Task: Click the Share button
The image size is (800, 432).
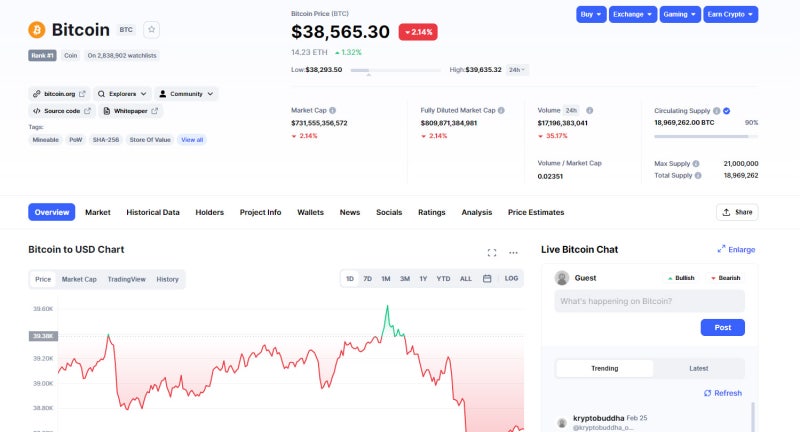Action: 737,212
